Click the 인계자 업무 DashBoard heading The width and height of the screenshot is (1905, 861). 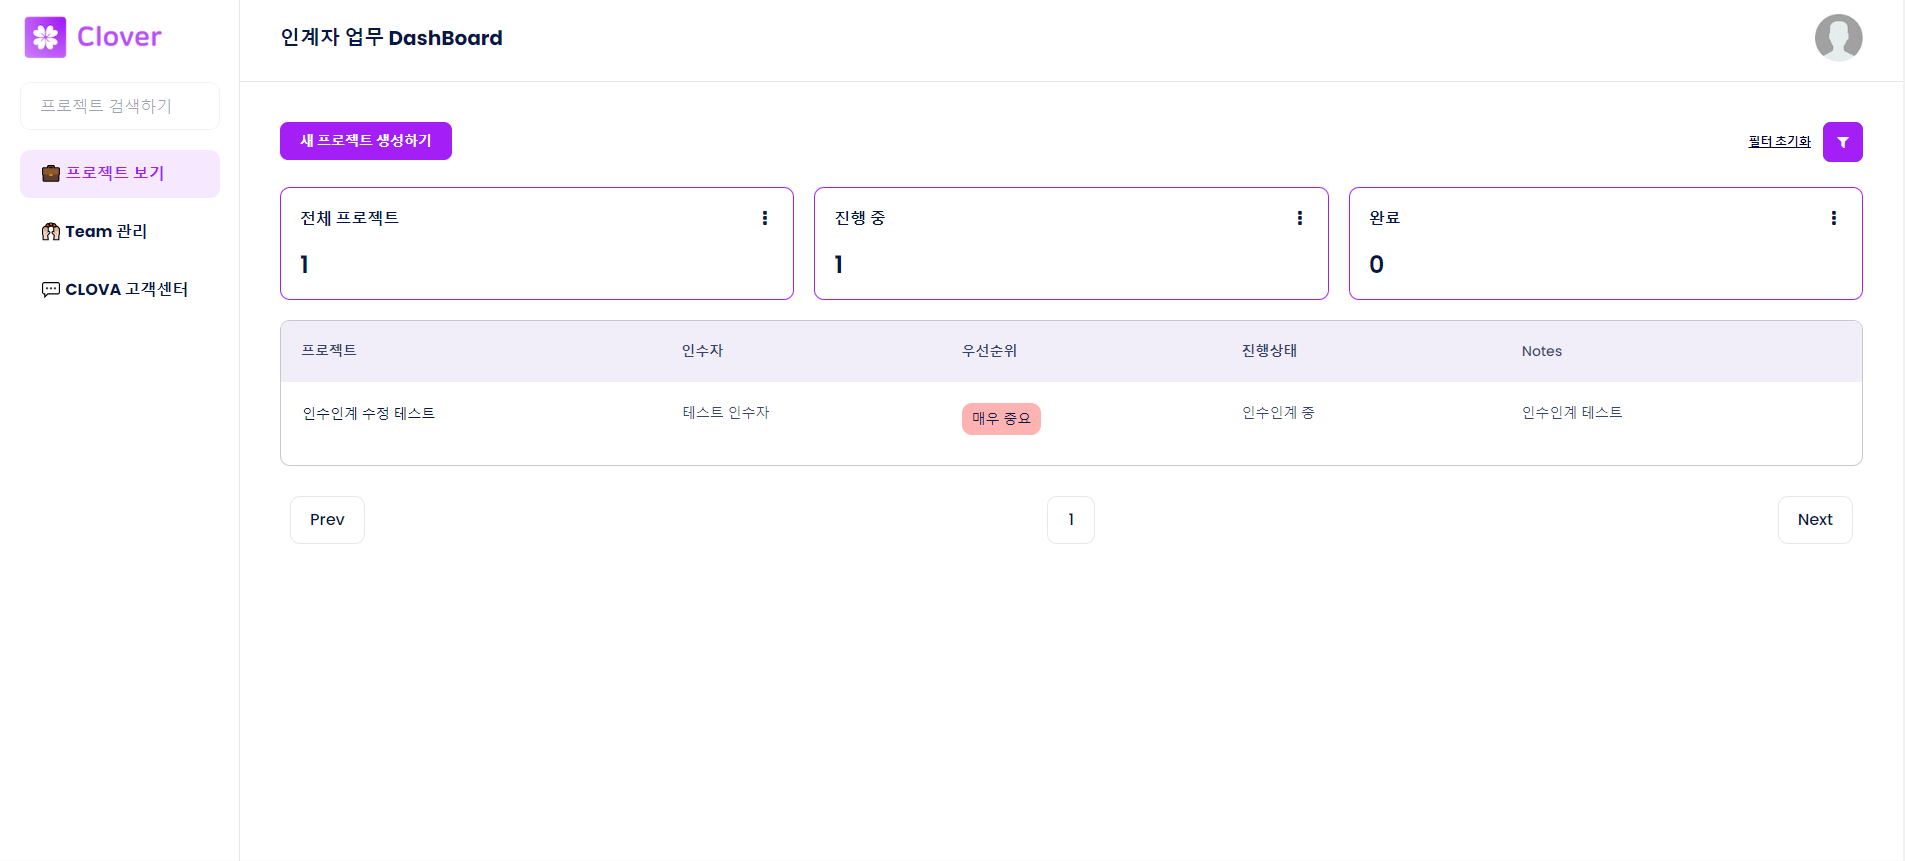coord(391,38)
